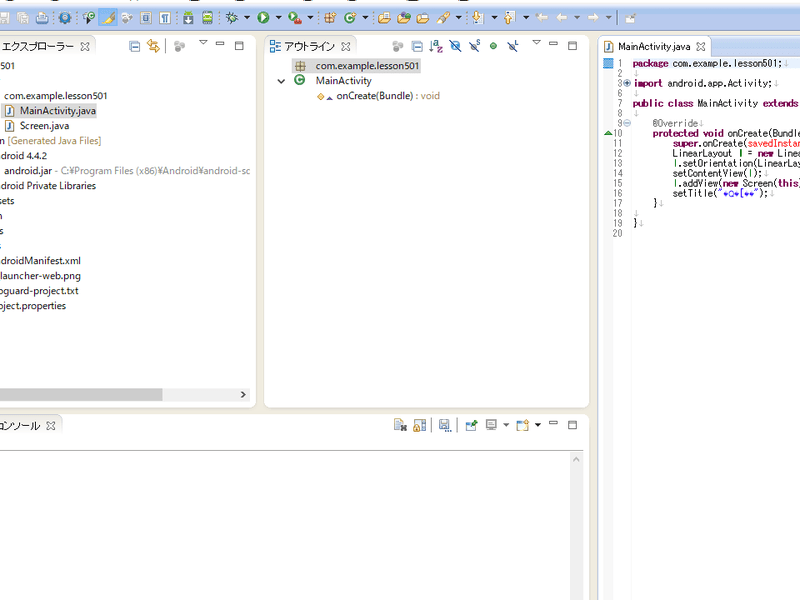Screen dimensions: 800x600
Task: Switch to the アウトライン tab
Action: click(x=309, y=46)
